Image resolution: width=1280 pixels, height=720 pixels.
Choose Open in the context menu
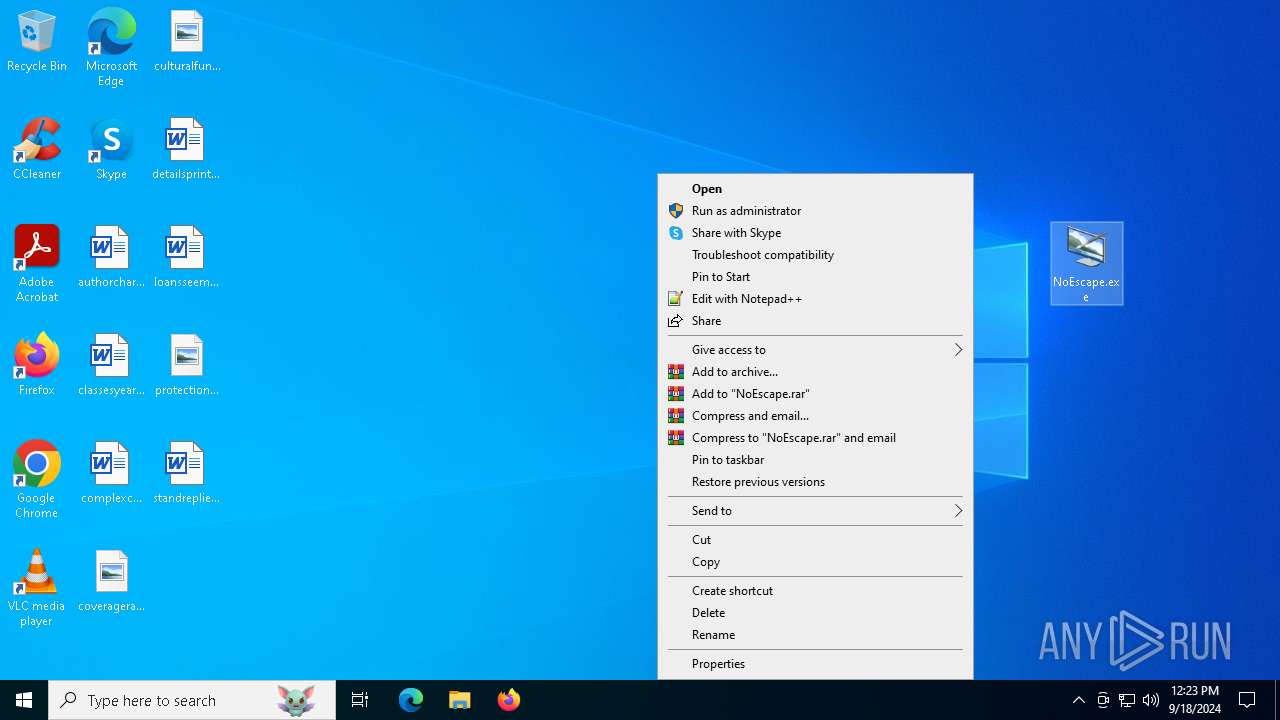click(815, 189)
